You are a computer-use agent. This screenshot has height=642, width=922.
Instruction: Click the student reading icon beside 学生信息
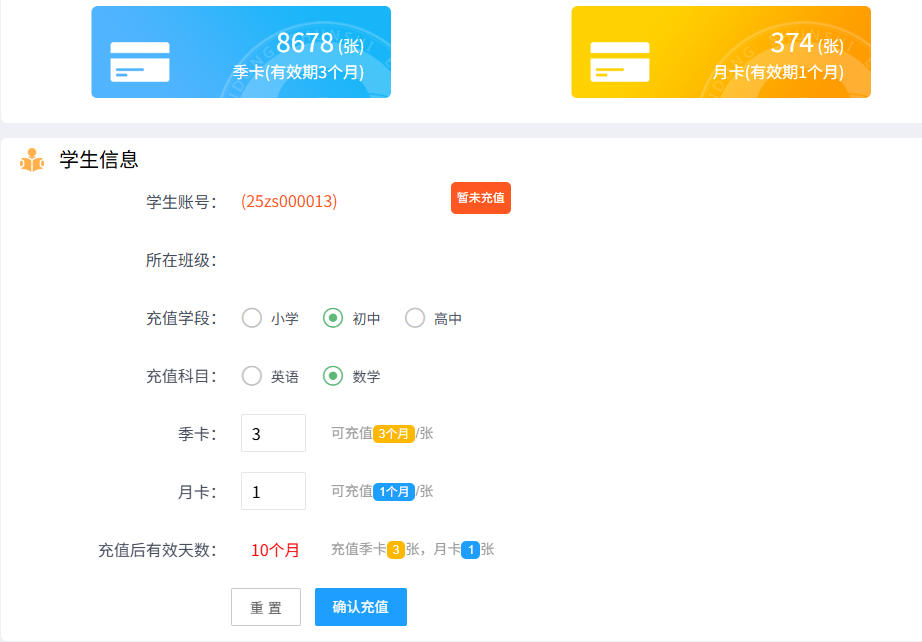tap(32, 160)
